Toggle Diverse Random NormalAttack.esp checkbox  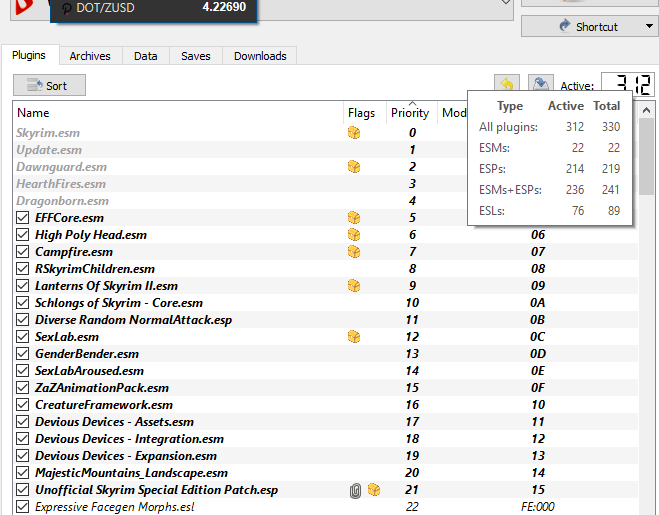pos(23,320)
